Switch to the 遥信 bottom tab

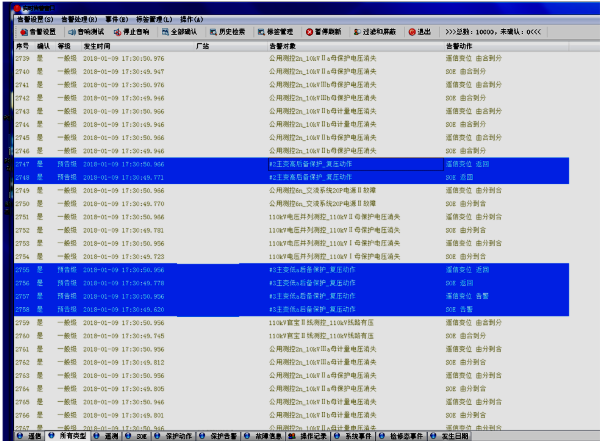[x=28, y=436]
